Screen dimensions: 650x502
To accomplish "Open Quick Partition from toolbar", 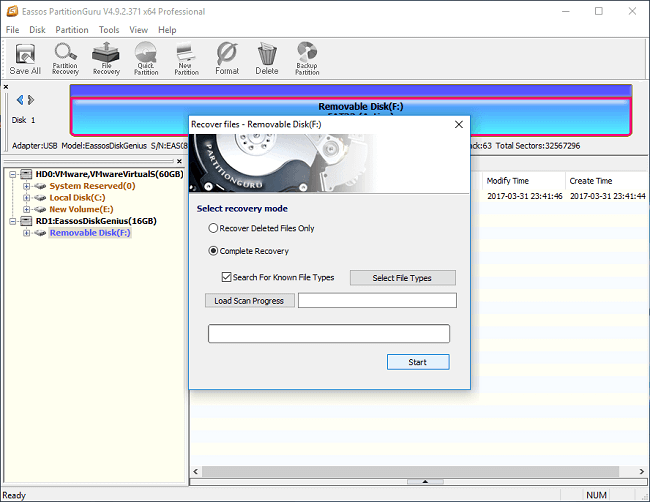I will (146, 59).
